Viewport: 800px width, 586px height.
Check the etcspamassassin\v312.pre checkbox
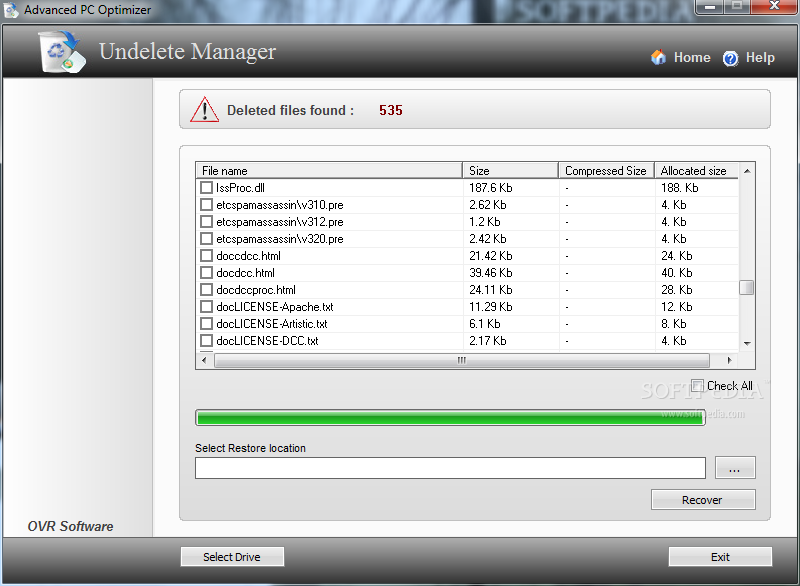(206, 222)
